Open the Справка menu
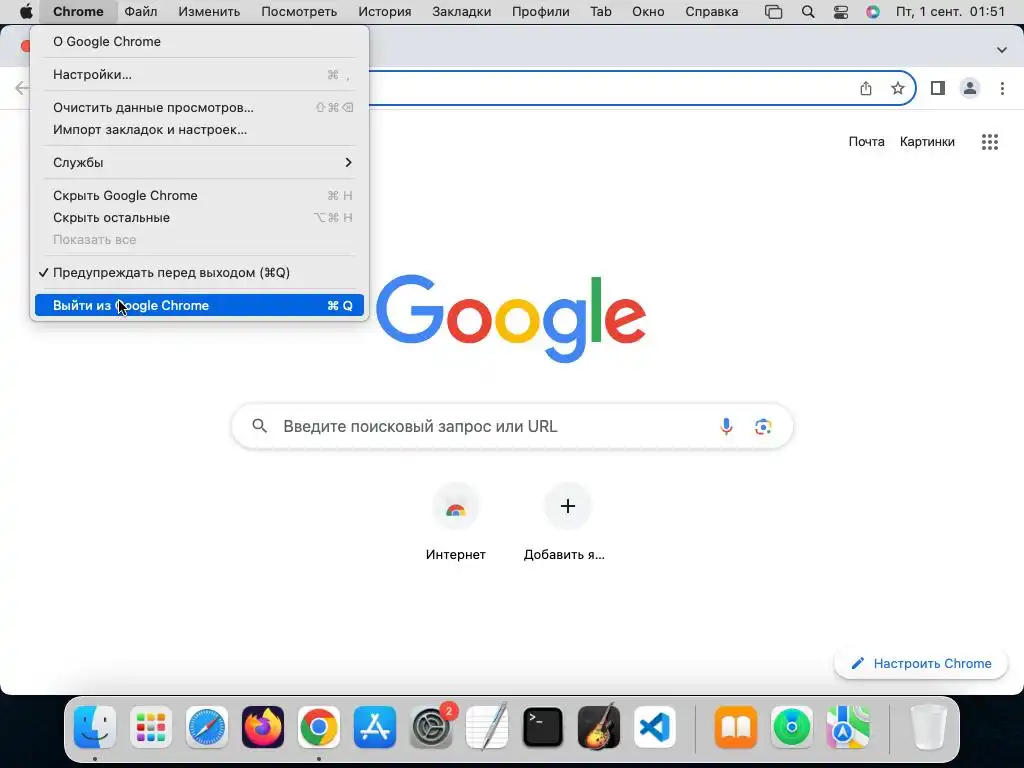 click(x=712, y=12)
